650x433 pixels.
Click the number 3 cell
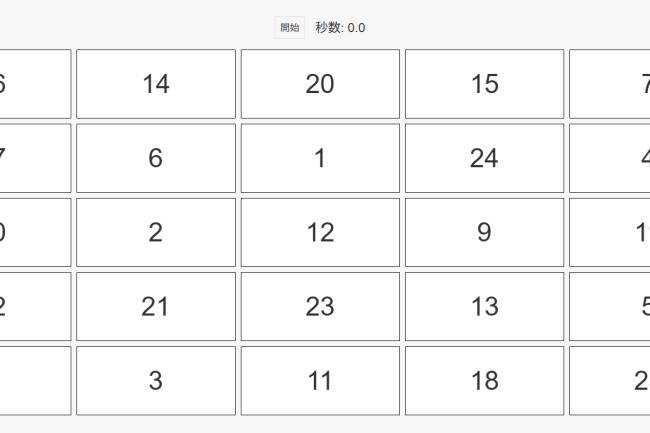pos(156,380)
